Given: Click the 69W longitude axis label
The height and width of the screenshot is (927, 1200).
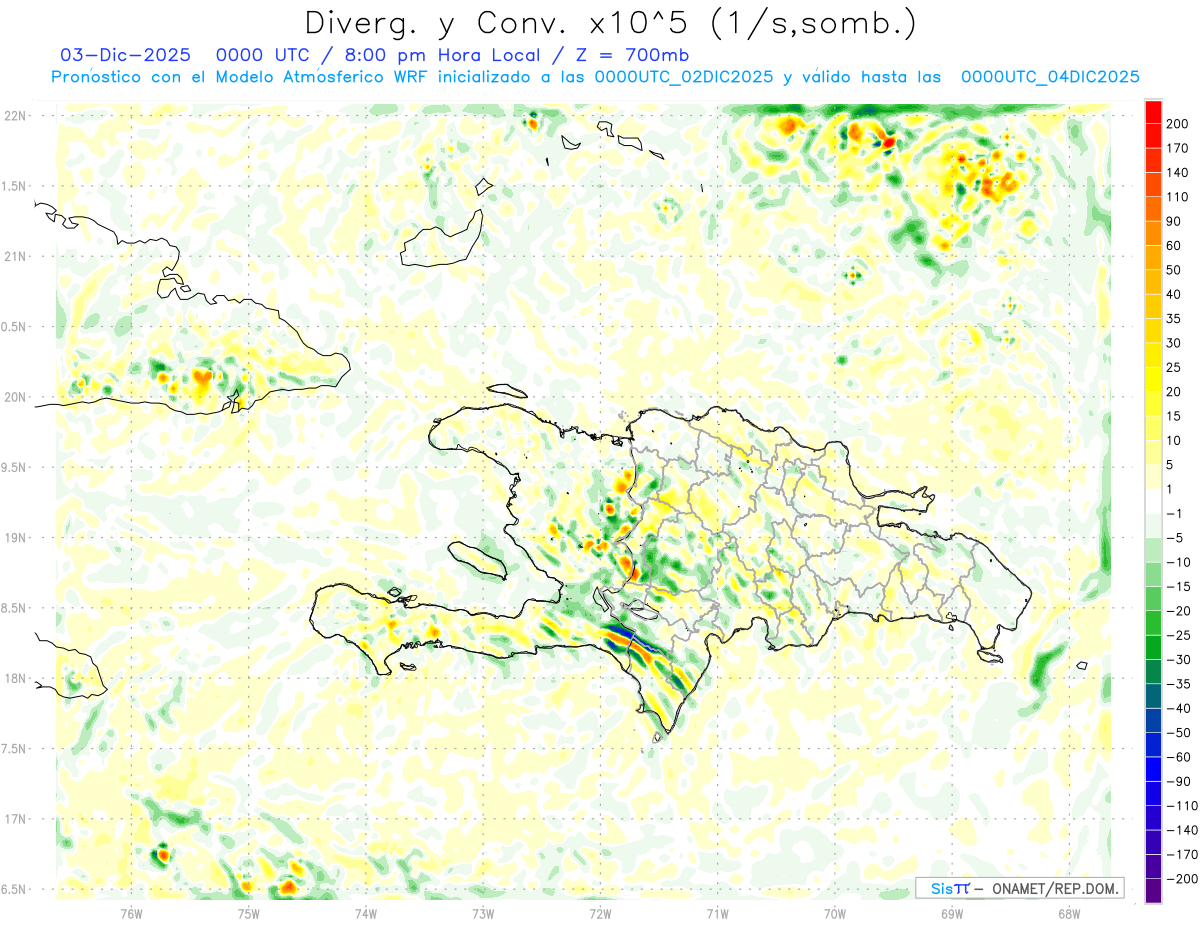Looking at the screenshot, I should coord(952,913).
